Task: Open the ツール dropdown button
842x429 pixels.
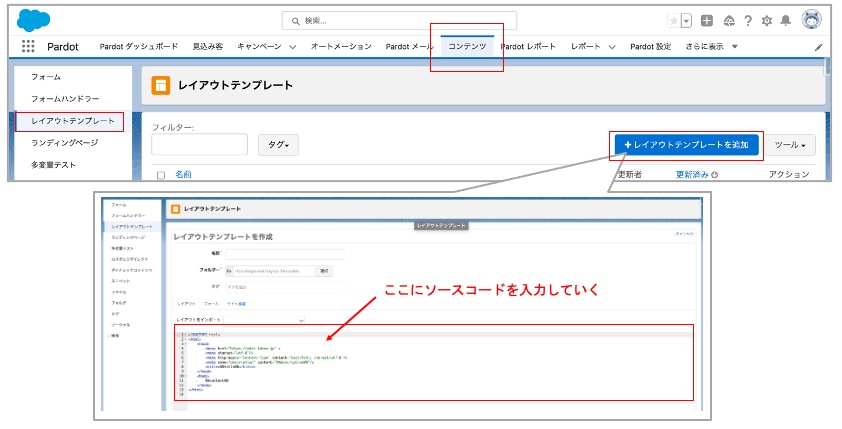Action: tap(790, 145)
